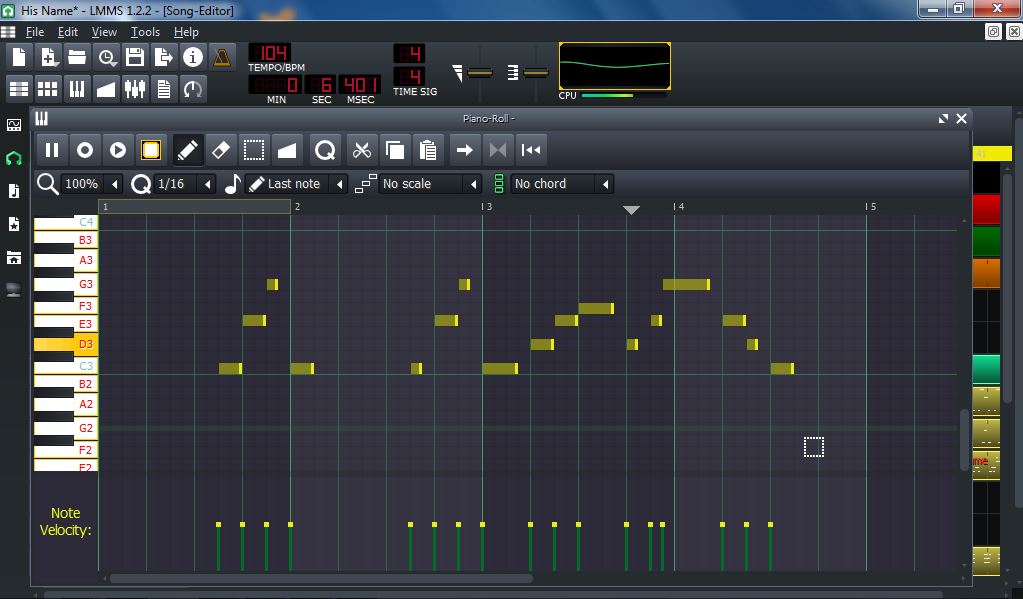Open My Home sidebar tab
This screenshot has width=1023, height=599.
pyautogui.click(x=14, y=258)
